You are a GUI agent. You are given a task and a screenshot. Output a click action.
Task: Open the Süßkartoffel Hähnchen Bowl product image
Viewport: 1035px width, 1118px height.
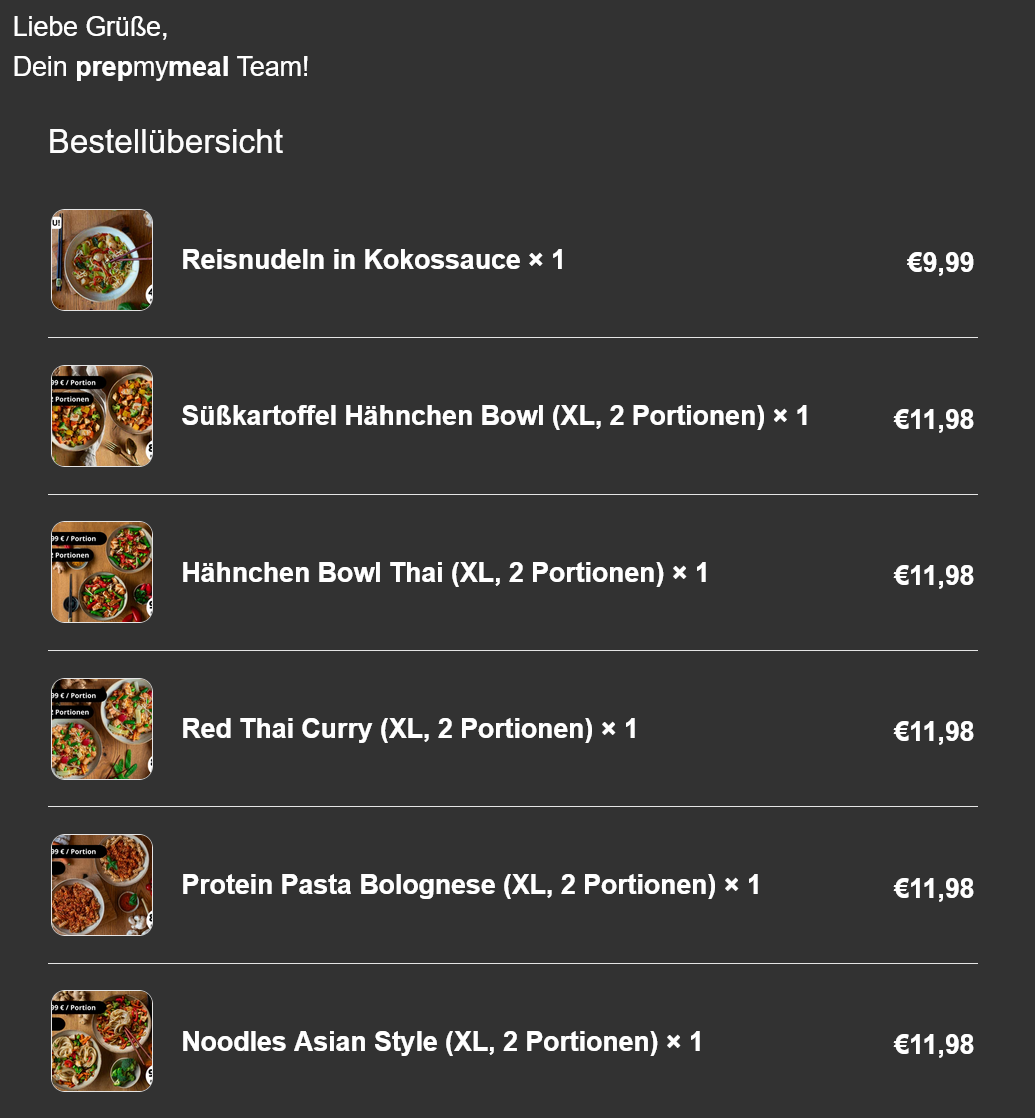click(x=102, y=416)
